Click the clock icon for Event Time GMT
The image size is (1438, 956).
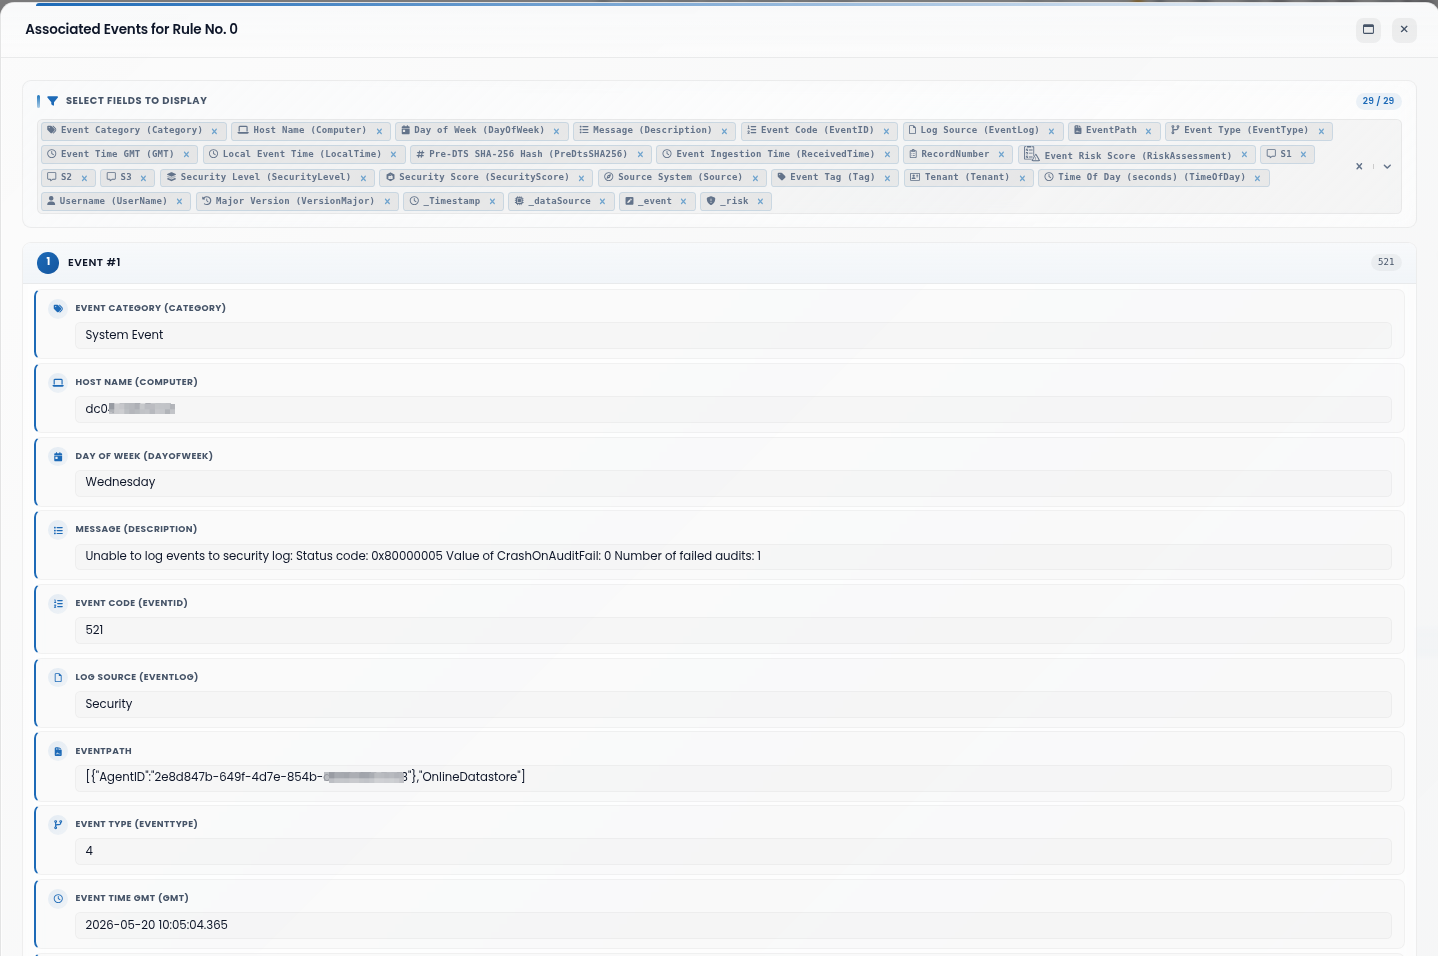[x=58, y=899]
